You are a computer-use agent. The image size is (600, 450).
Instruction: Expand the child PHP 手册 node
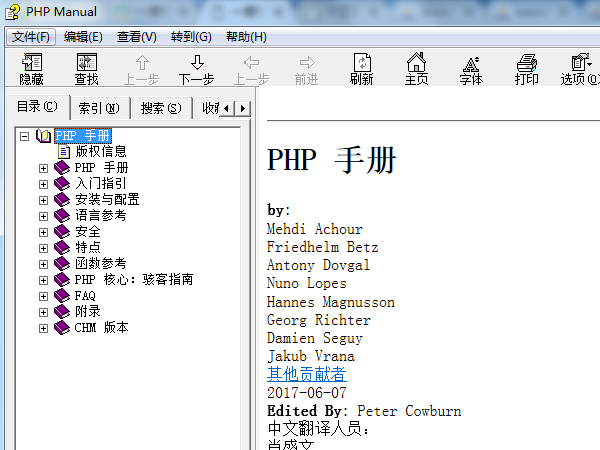(43, 168)
